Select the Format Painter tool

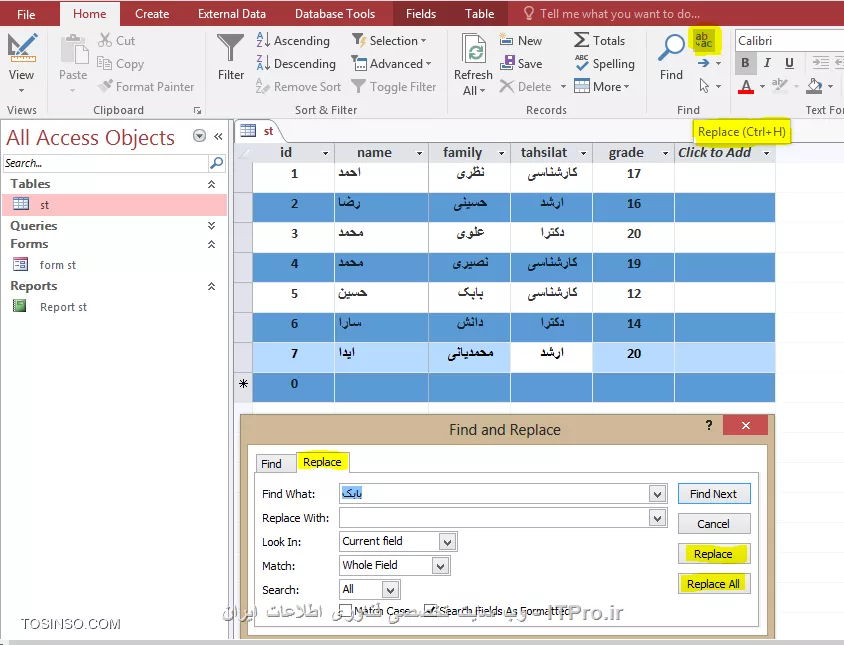tap(148, 87)
